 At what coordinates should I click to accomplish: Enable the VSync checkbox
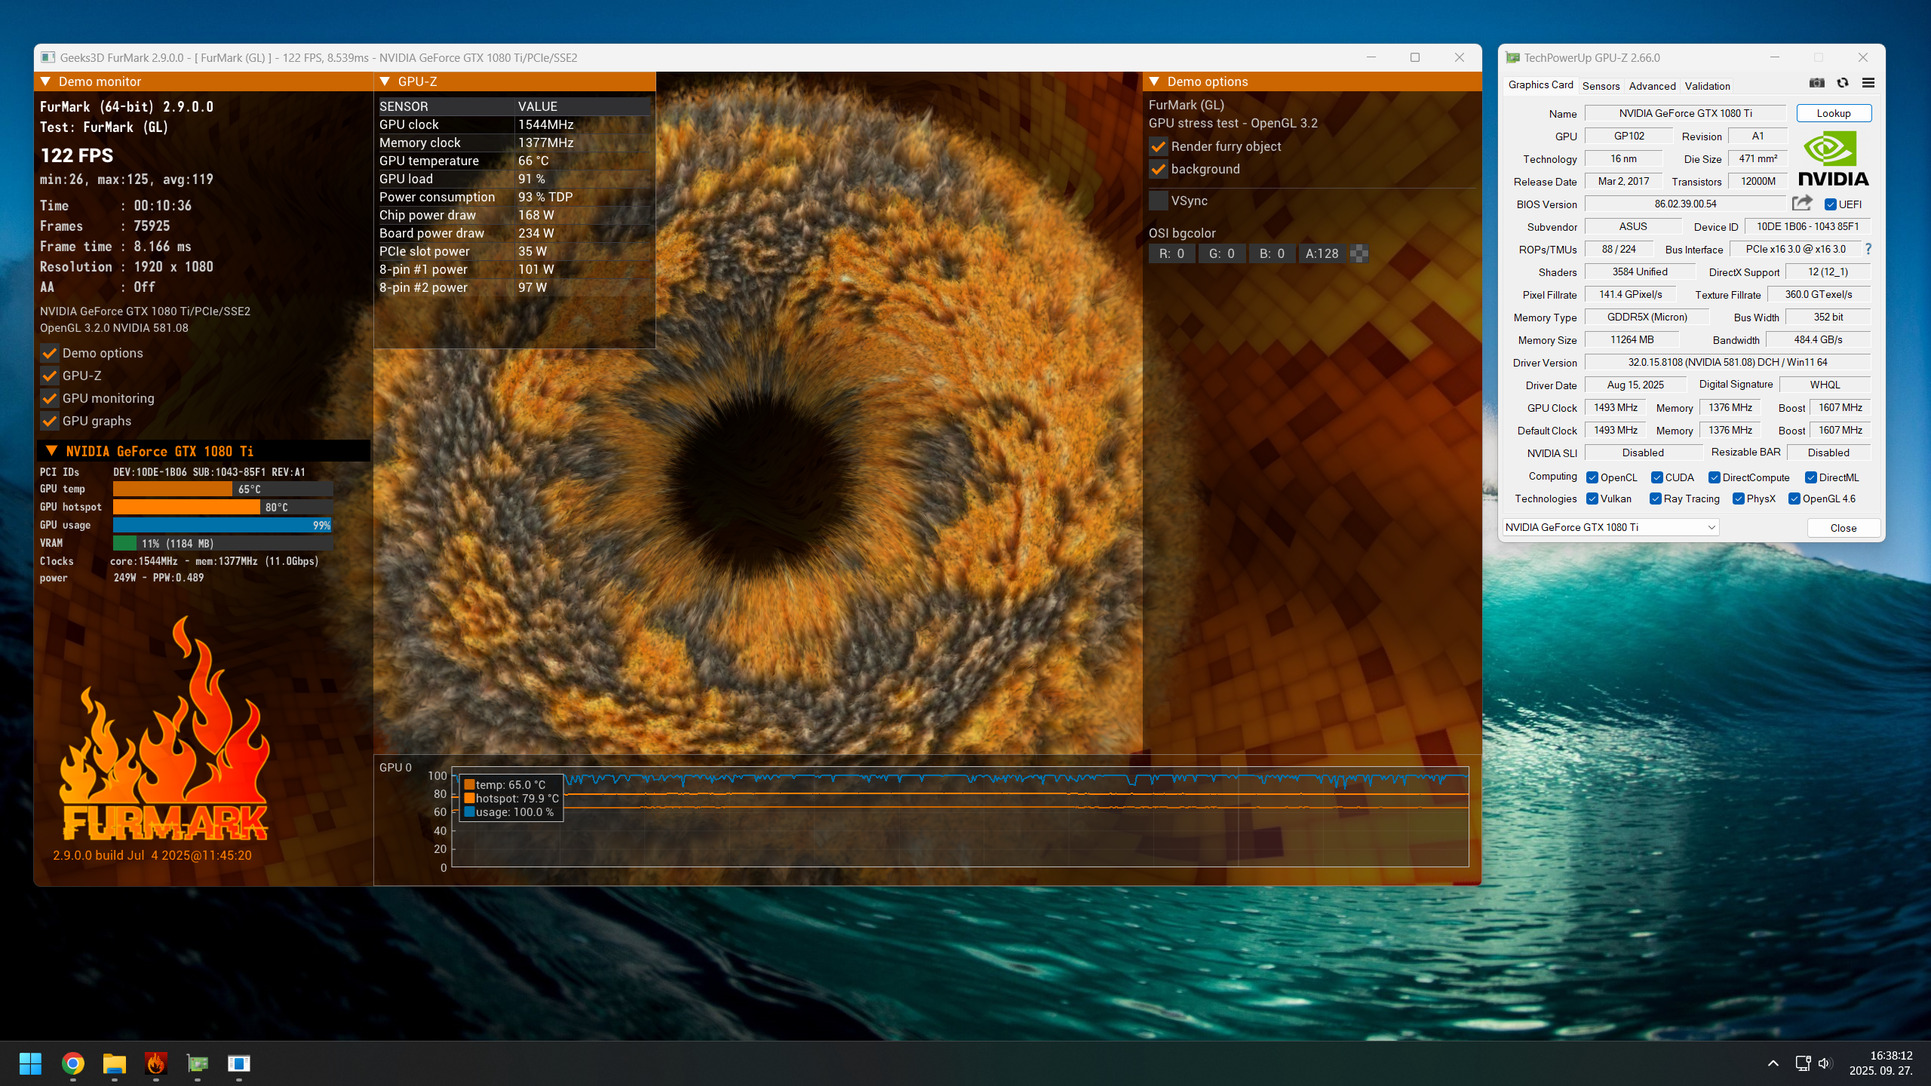coord(1158,201)
